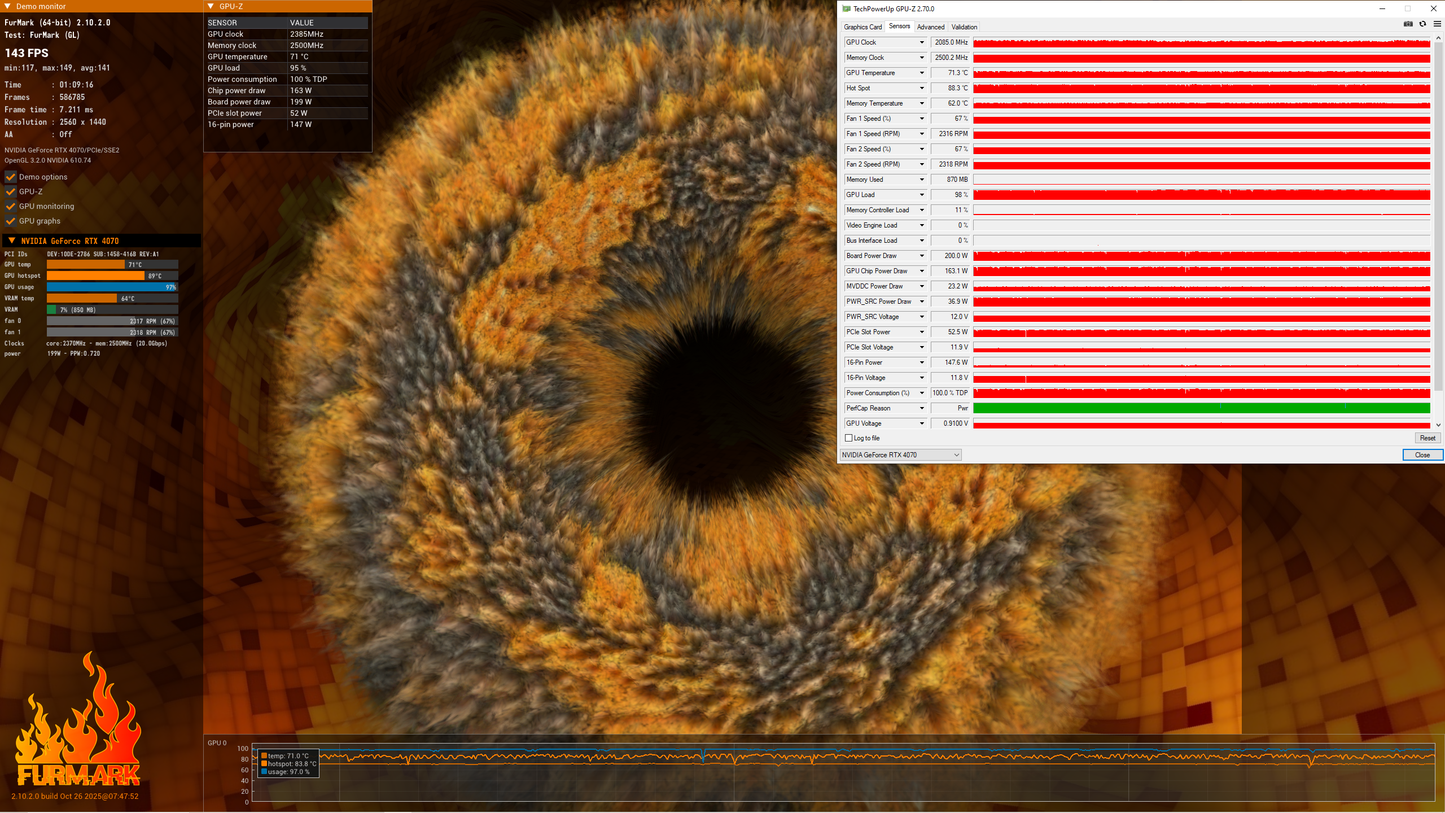Viewport: 1445px width, 813px height.
Task: Open the Validation tab
Action: coord(964,27)
